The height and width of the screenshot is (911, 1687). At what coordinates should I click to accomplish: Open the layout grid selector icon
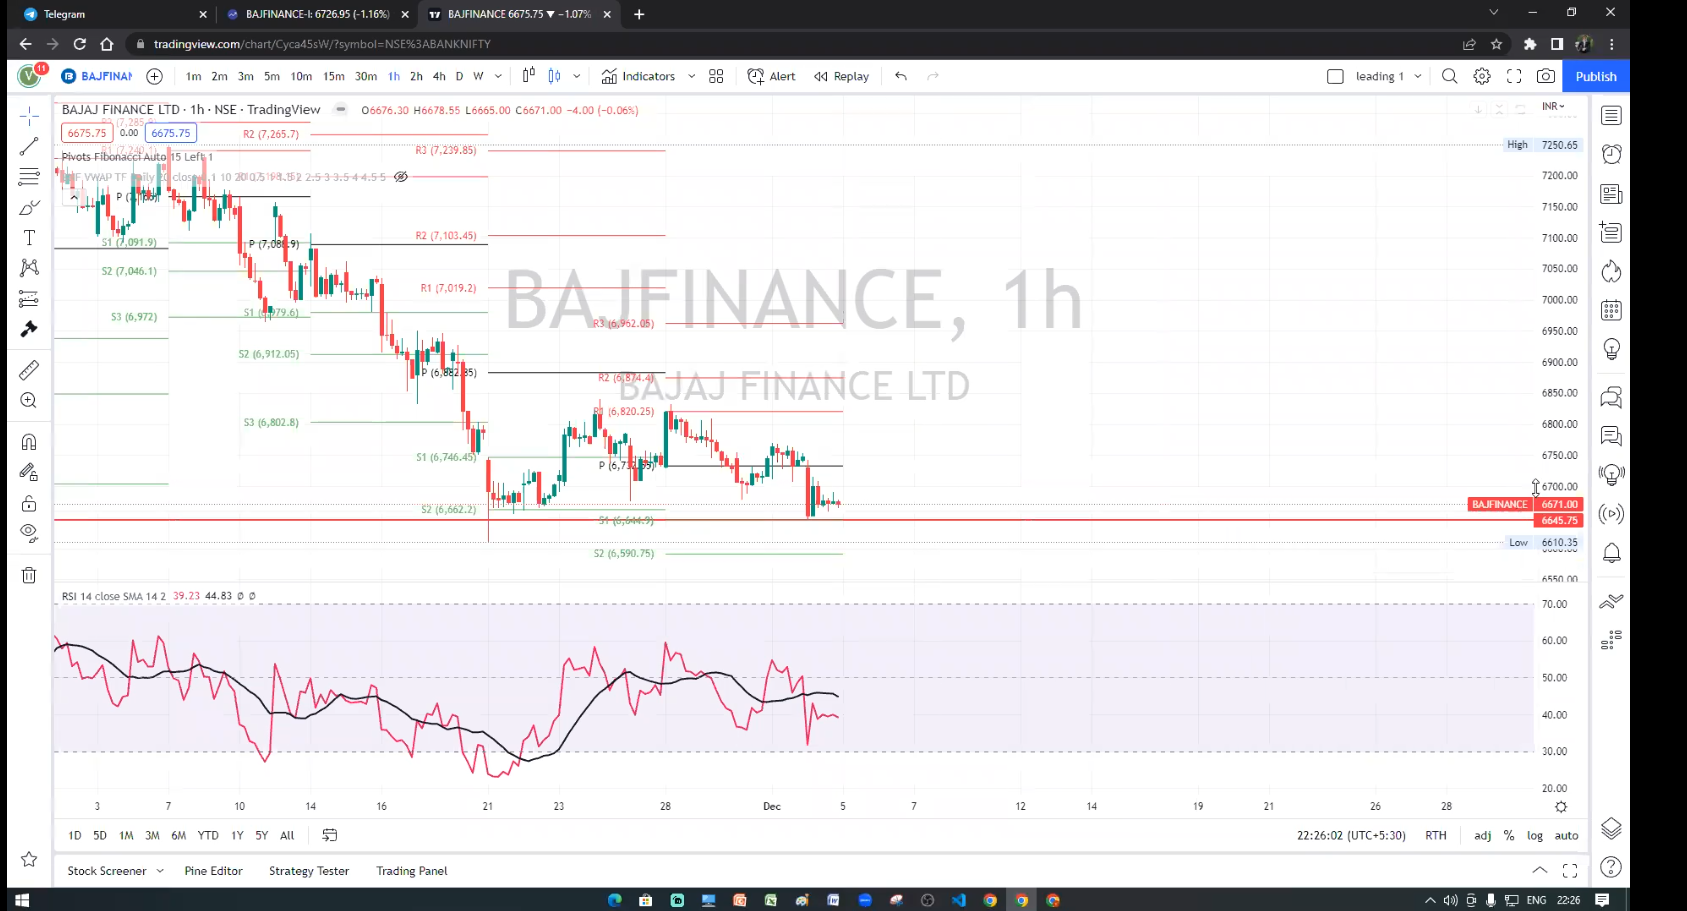[716, 76]
